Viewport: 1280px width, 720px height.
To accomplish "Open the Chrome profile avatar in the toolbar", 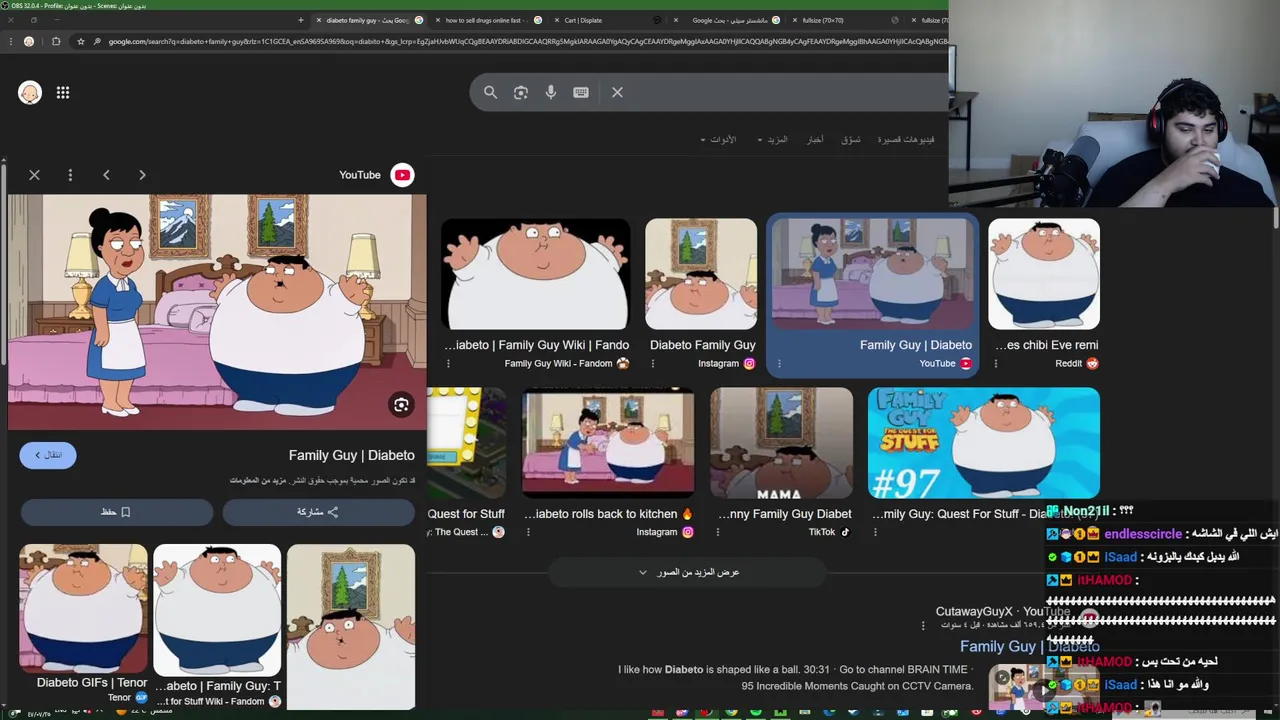I will pyautogui.click(x=29, y=41).
